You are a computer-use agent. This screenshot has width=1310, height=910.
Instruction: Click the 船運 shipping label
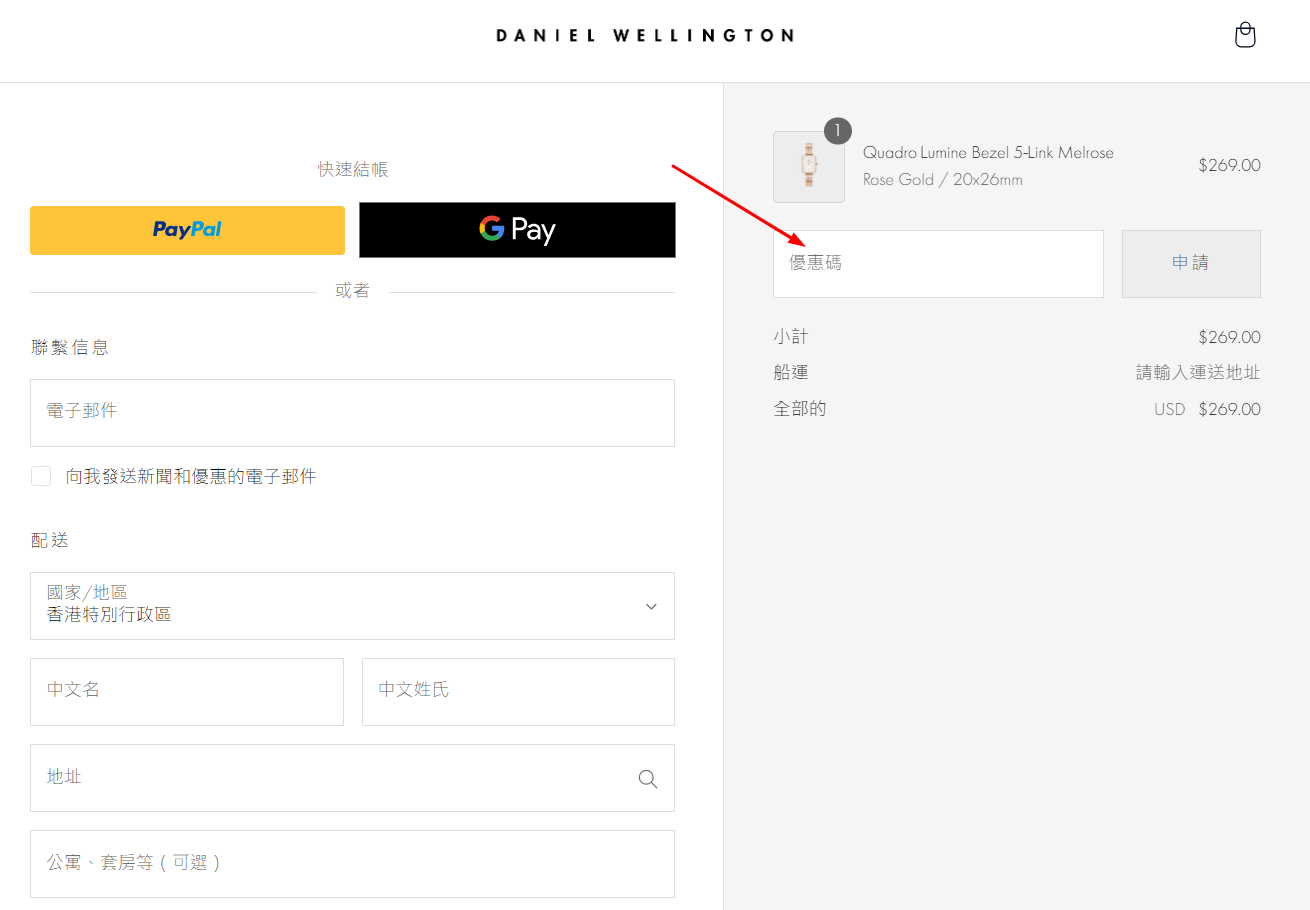click(790, 373)
